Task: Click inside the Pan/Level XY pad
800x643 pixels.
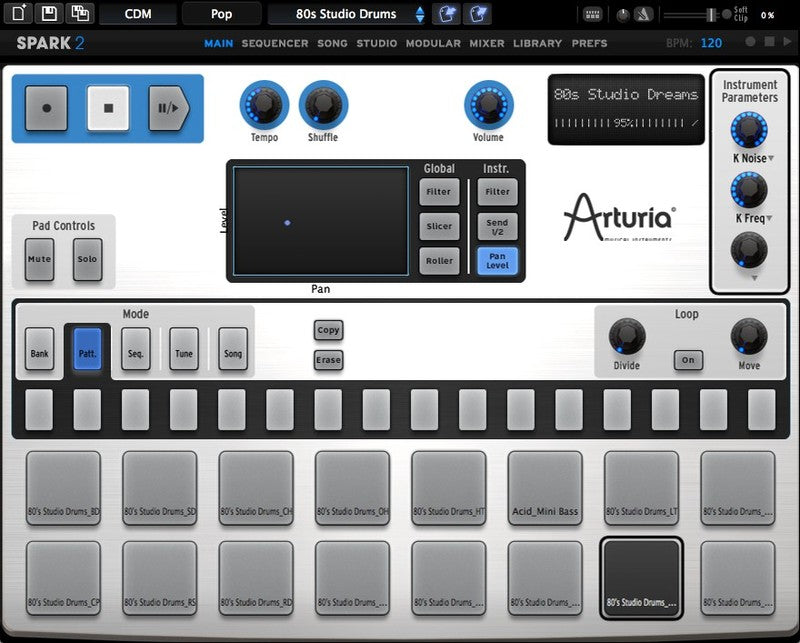Action: pos(321,221)
